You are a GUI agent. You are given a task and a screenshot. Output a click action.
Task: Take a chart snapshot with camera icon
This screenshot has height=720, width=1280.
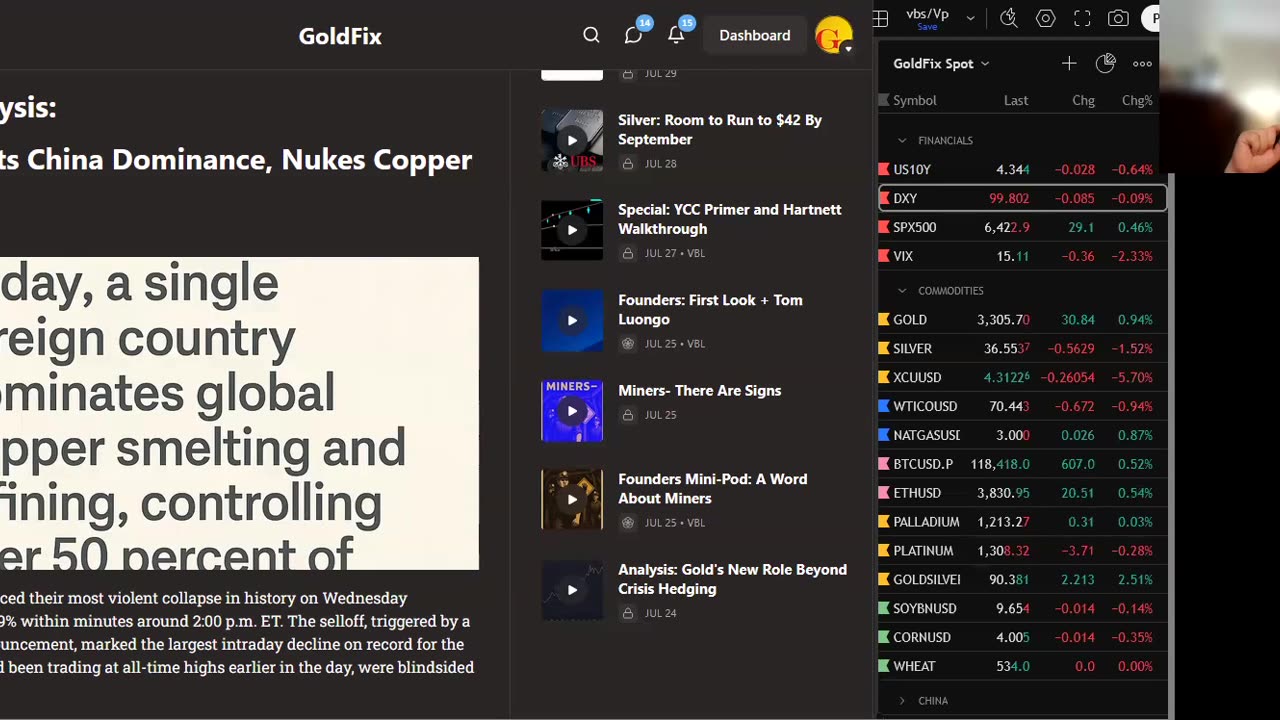pos(1119,18)
